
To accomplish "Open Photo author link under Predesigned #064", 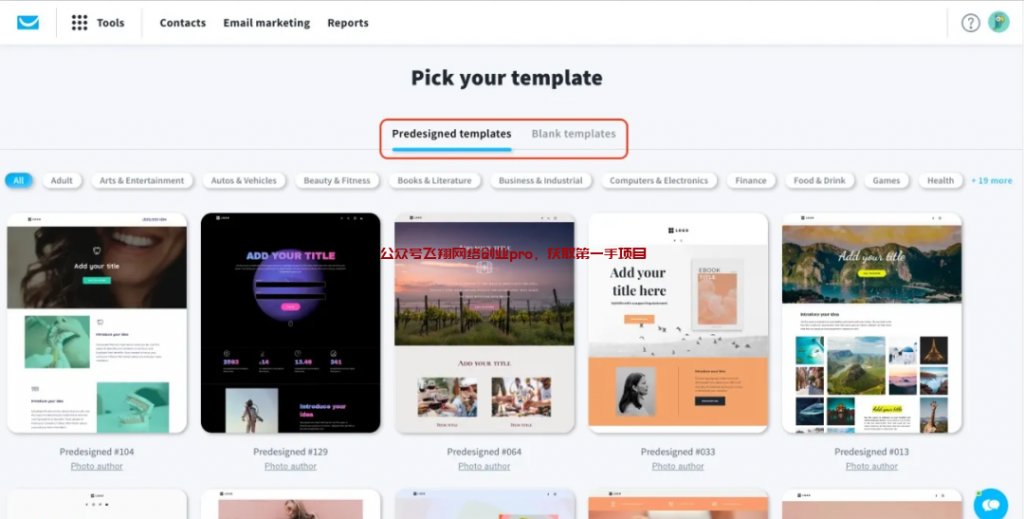I will click(484, 466).
